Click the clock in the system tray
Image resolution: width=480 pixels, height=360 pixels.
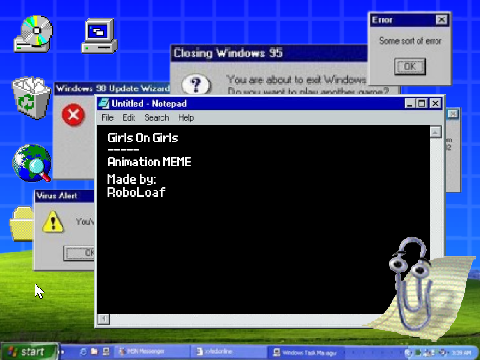click(x=461, y=352)
